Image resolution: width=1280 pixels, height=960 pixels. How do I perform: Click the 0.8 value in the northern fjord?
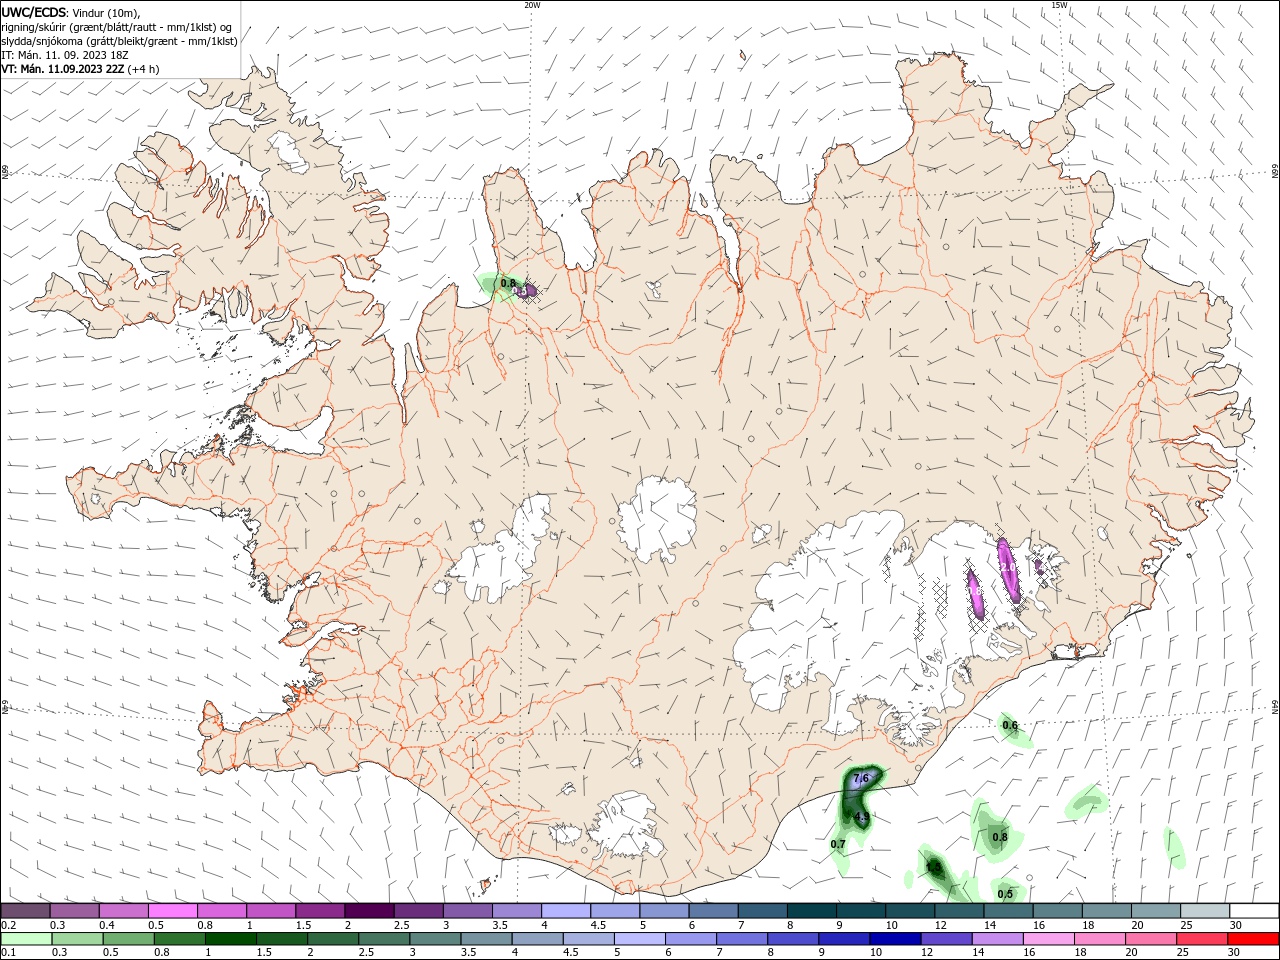click(x=508, y=284)
